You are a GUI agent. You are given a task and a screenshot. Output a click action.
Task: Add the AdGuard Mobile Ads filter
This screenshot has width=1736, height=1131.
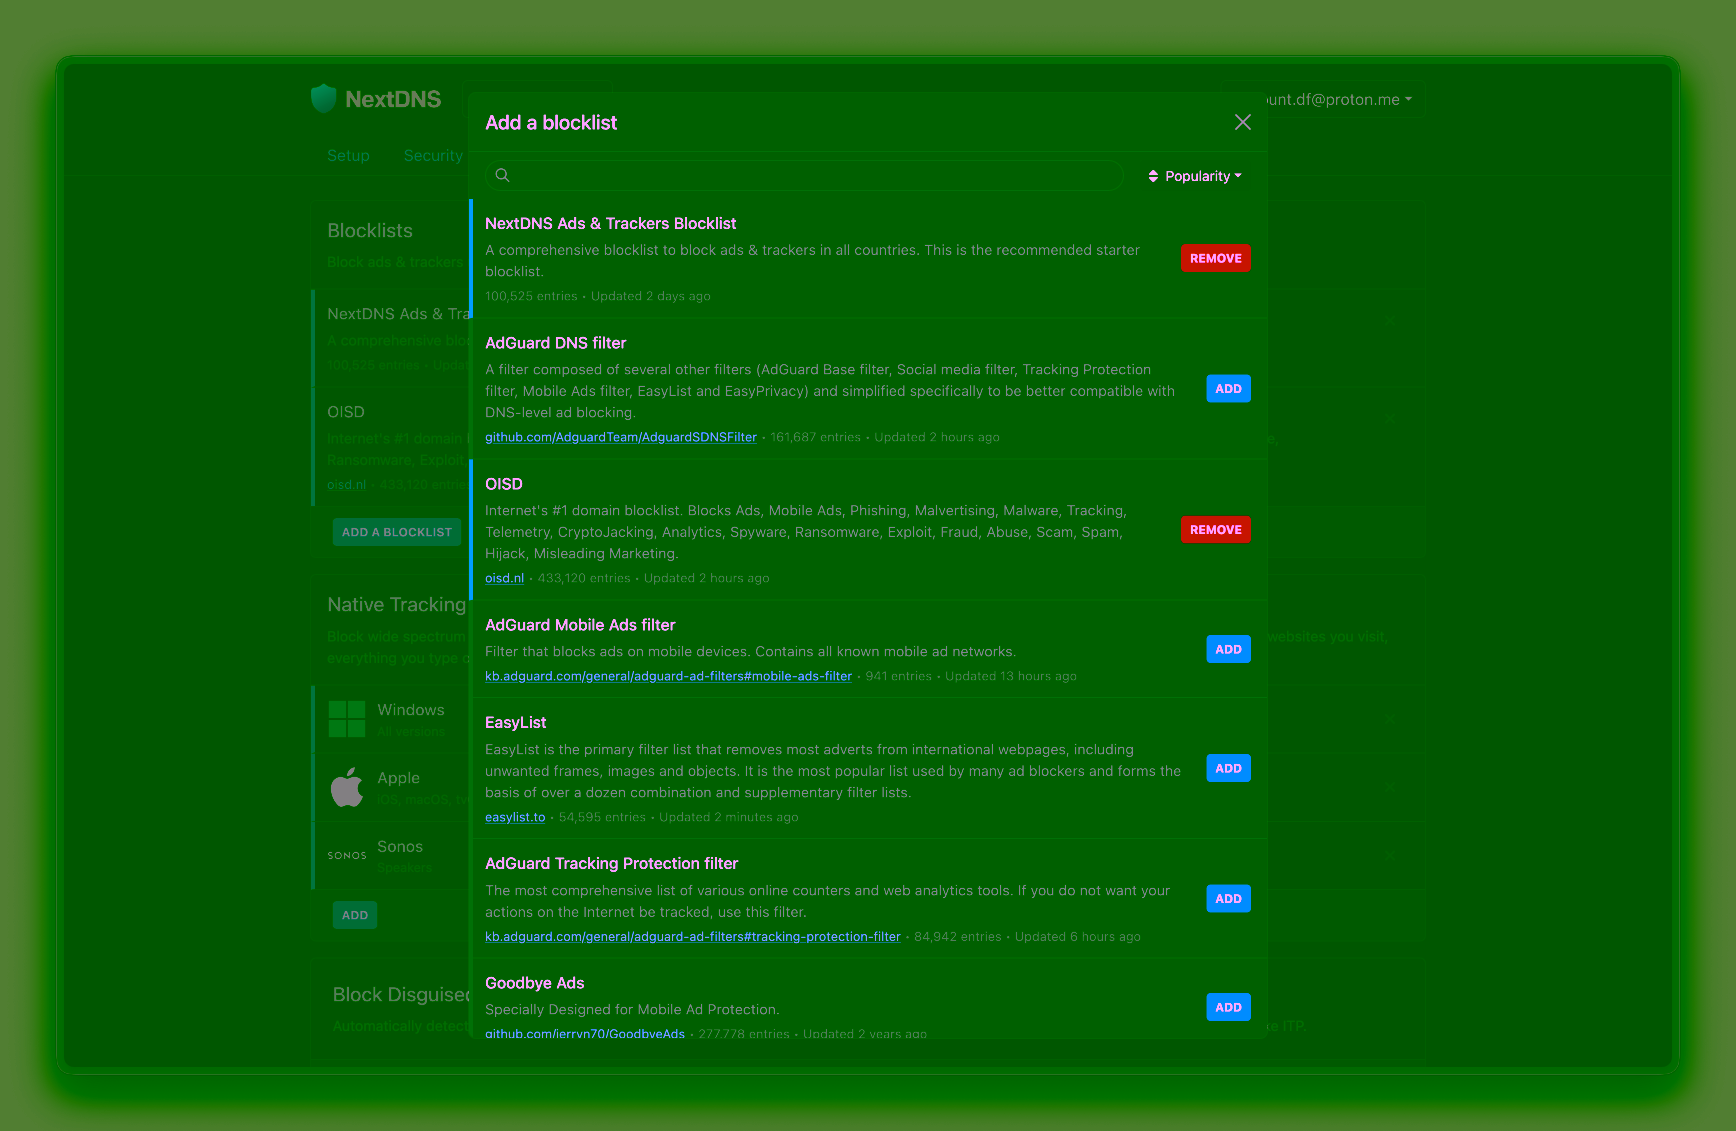(x=1228, y=650)
